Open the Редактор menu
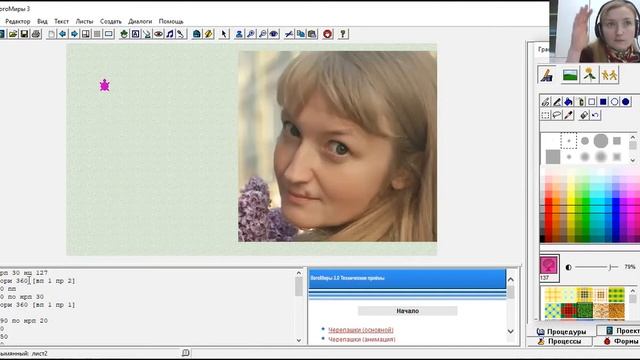This screenshot has width=640, height=360. pos(18,21)
